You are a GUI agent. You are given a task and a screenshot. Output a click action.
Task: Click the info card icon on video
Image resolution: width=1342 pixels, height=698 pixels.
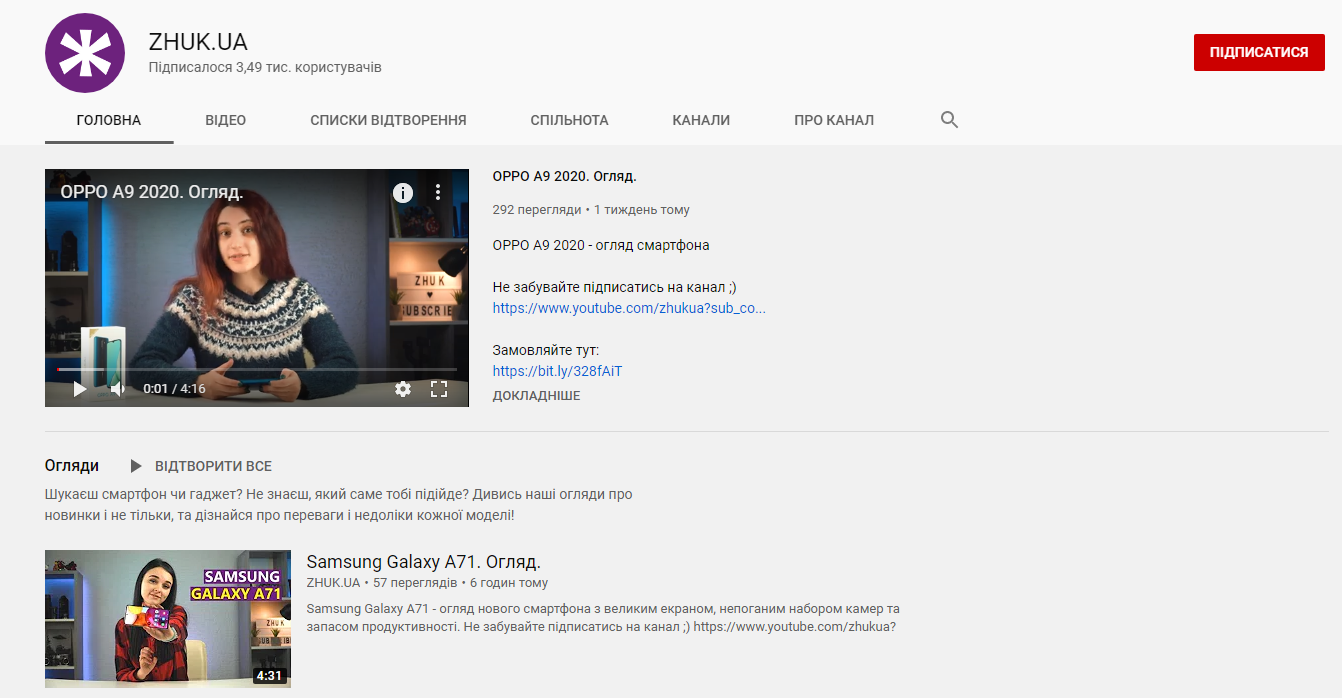(402, 193)
